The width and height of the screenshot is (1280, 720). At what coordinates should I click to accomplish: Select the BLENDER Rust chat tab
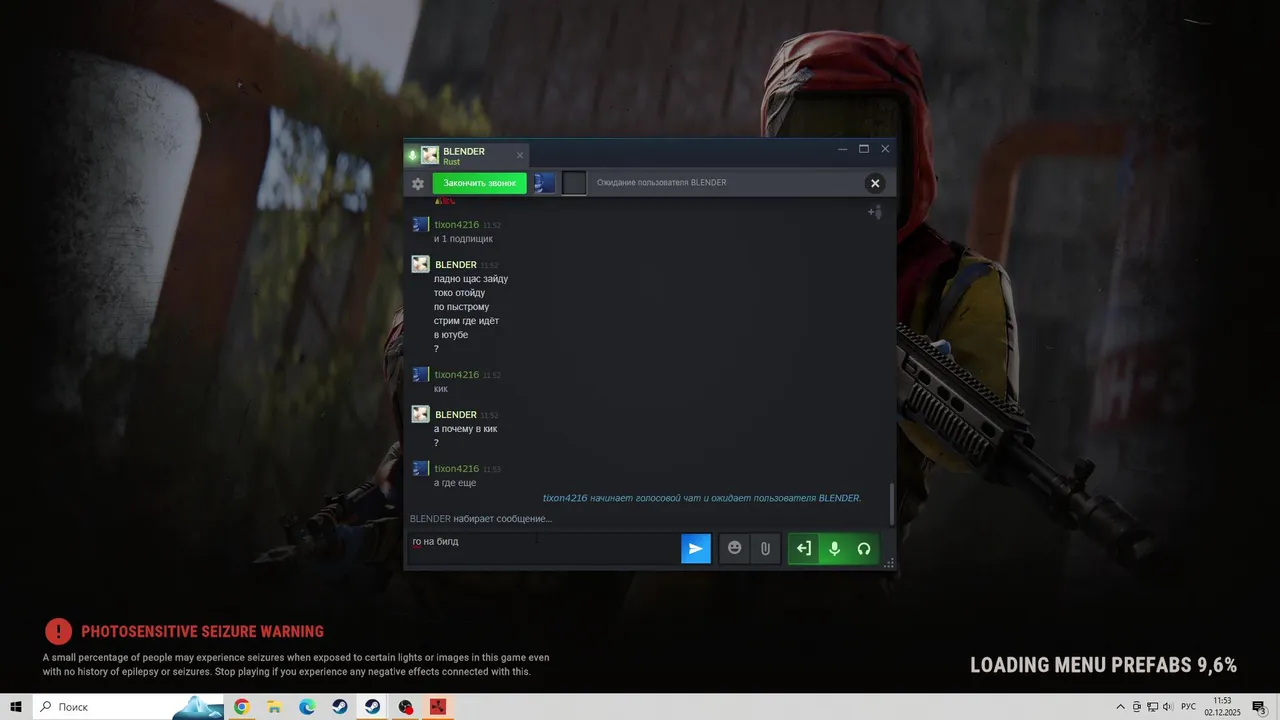[466, 155]
